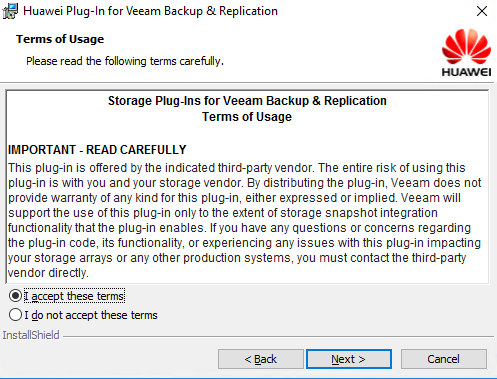497x379 pixels.
Task: Click the IMPORTANT - READ CAREFULLY heading
Action: pos(97,150)
